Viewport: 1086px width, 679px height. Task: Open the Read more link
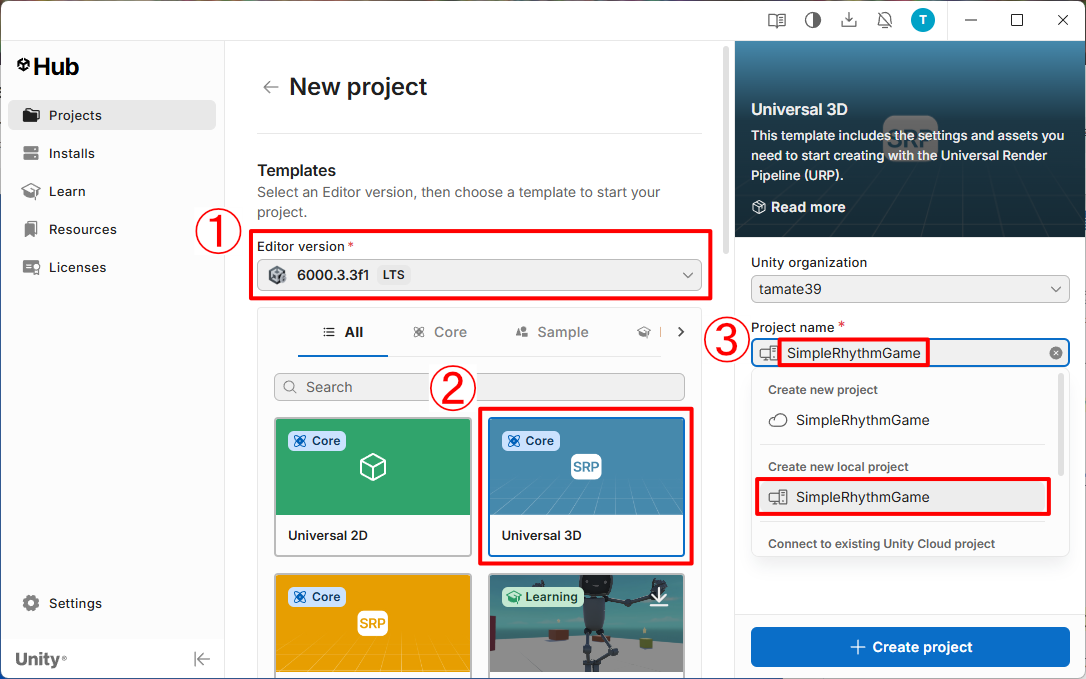click(x=798, y=207)
